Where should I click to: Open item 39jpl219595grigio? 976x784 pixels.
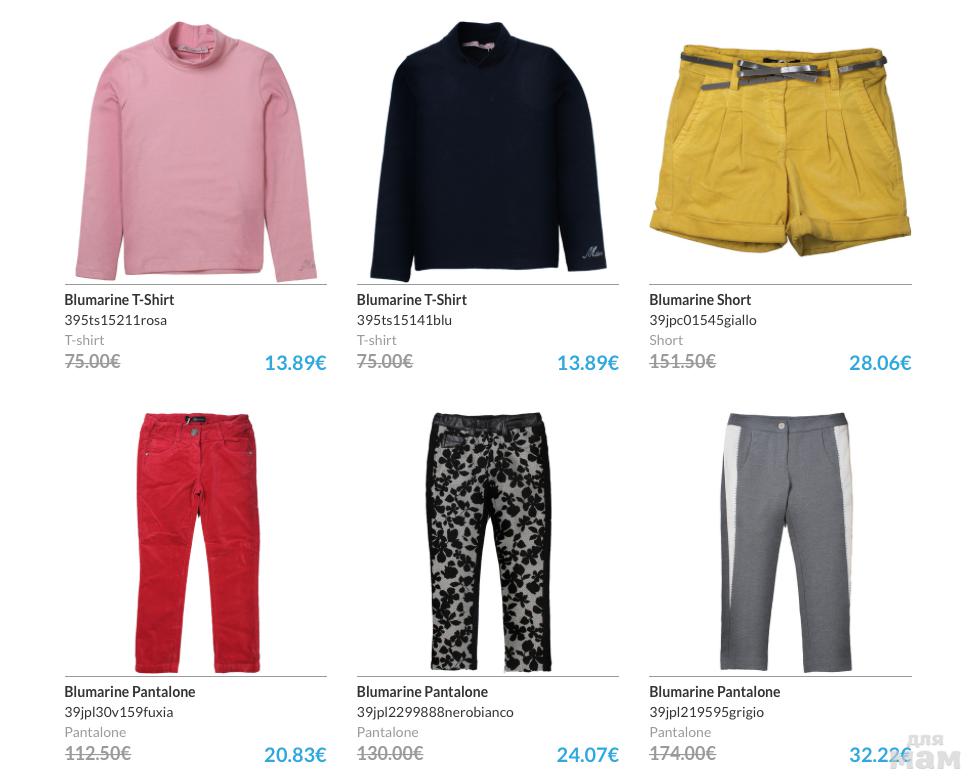pos(706,712)
